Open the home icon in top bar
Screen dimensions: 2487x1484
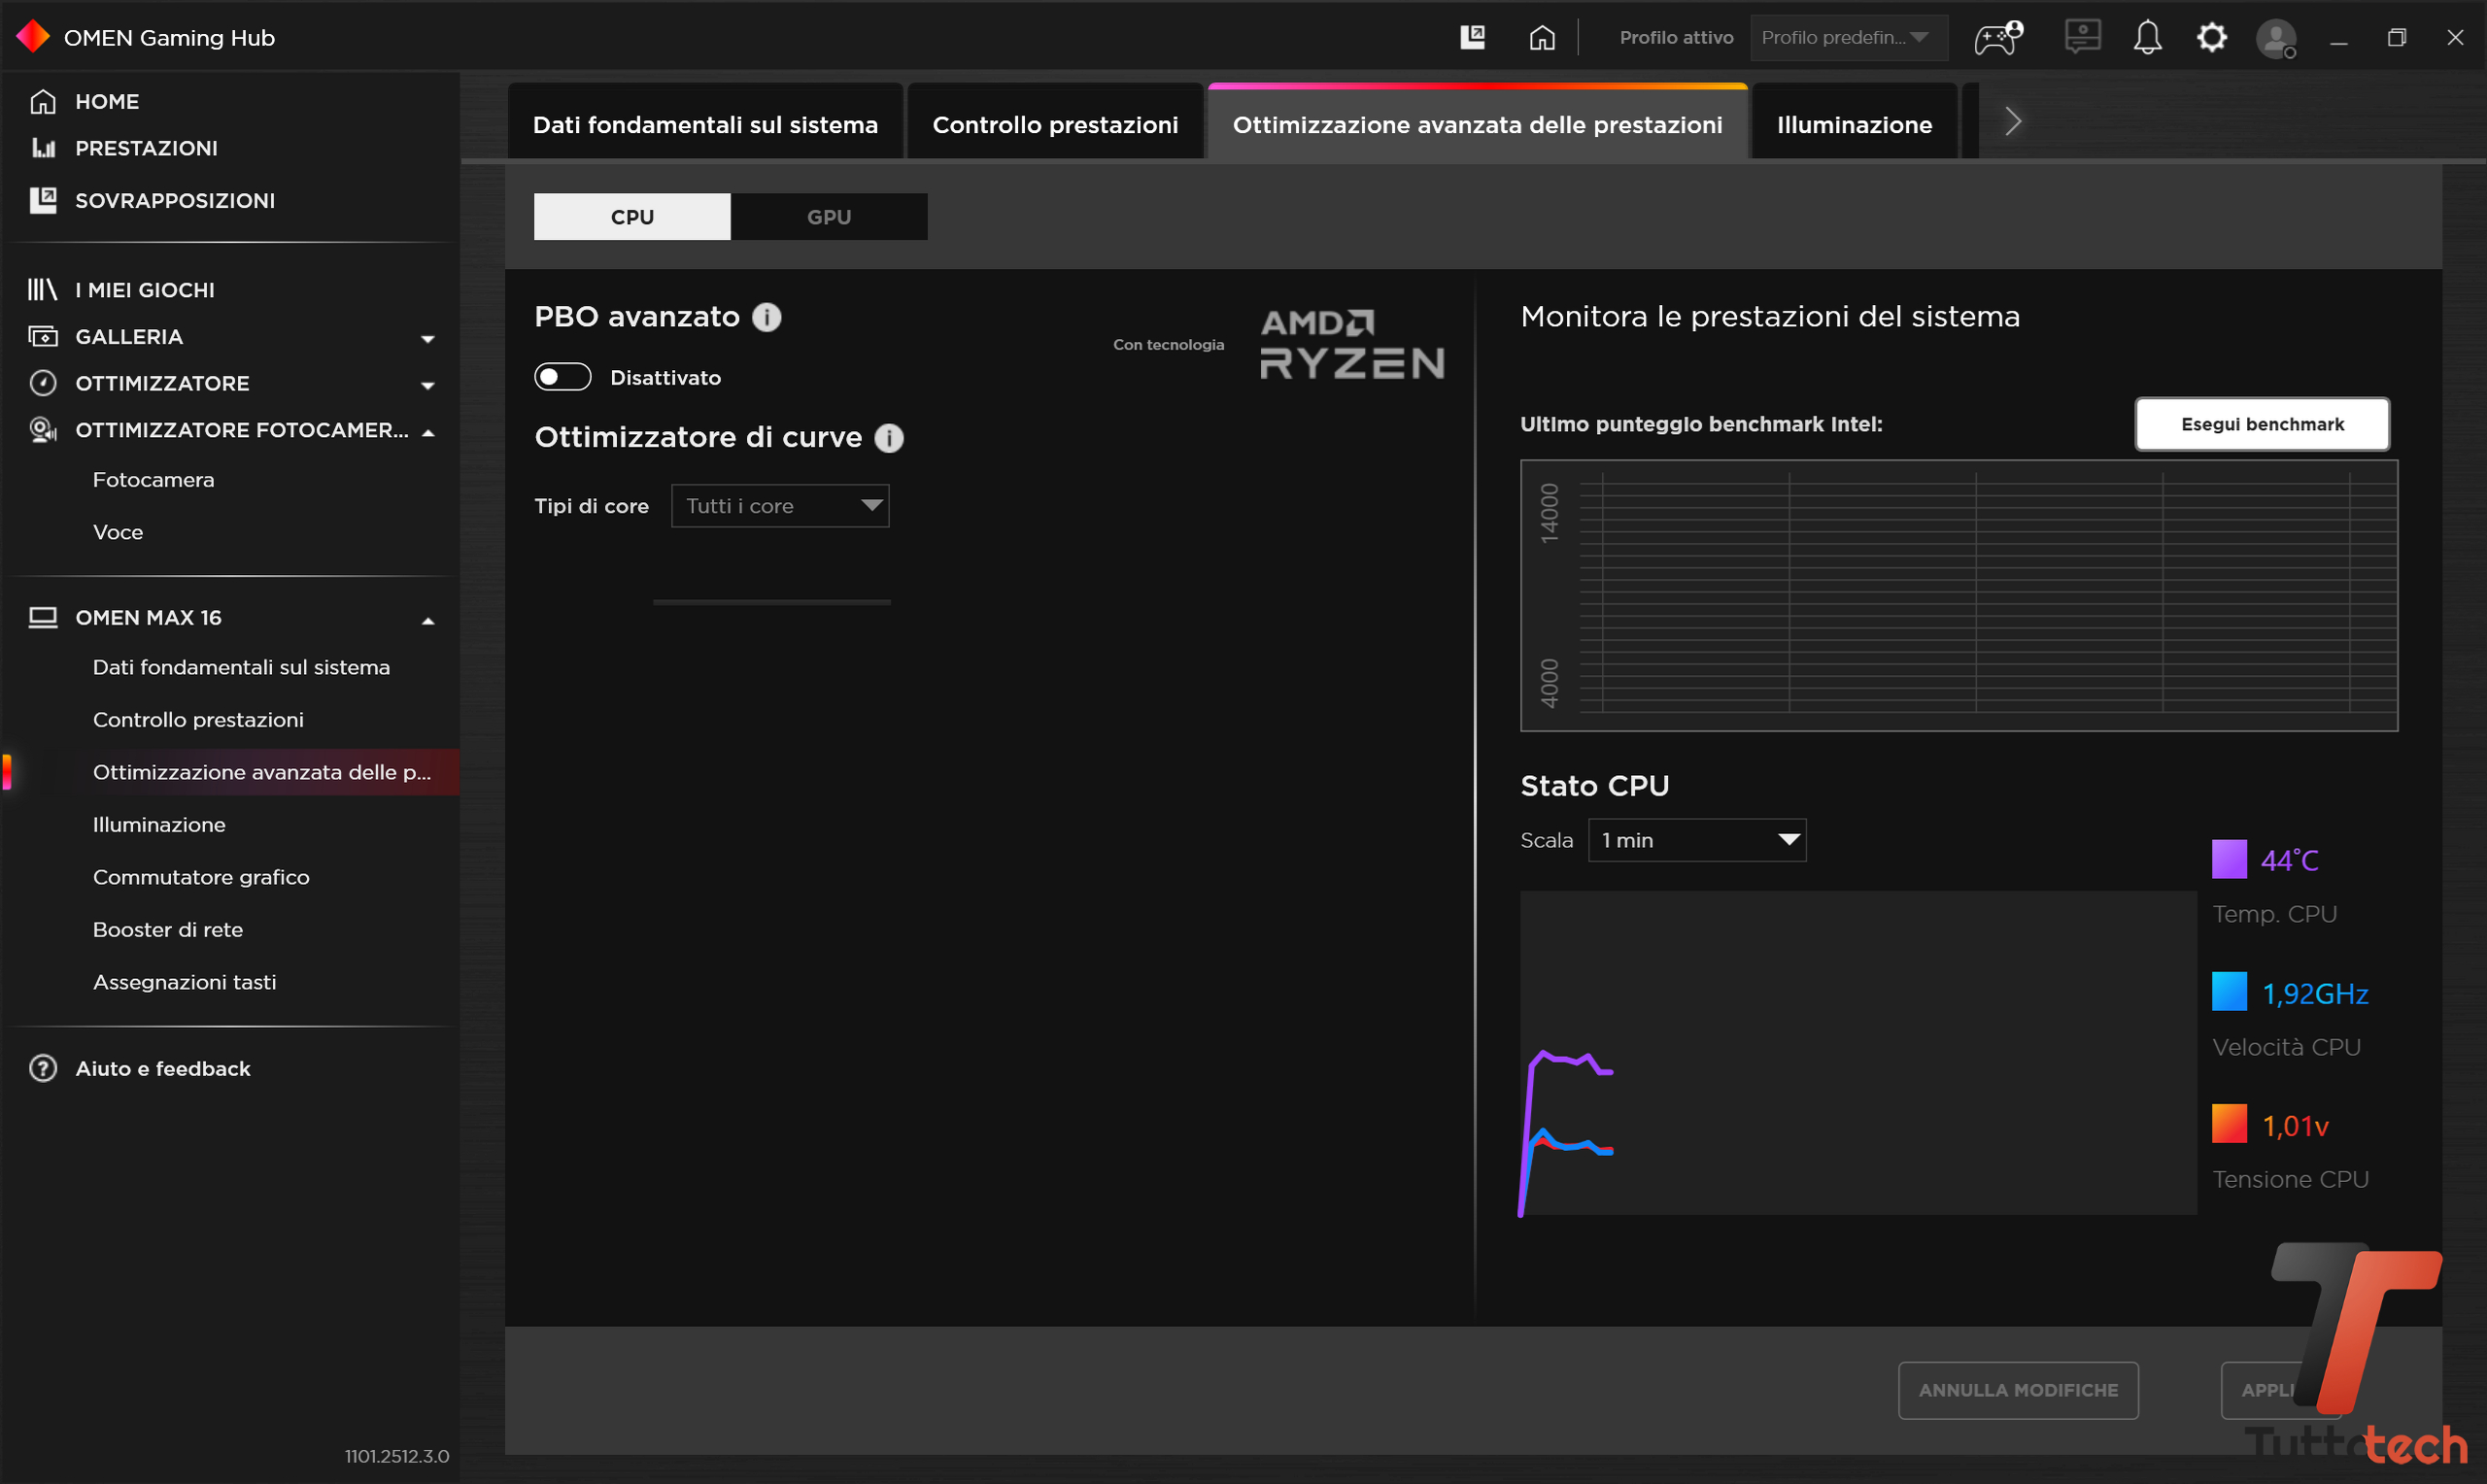(1542, 37)
